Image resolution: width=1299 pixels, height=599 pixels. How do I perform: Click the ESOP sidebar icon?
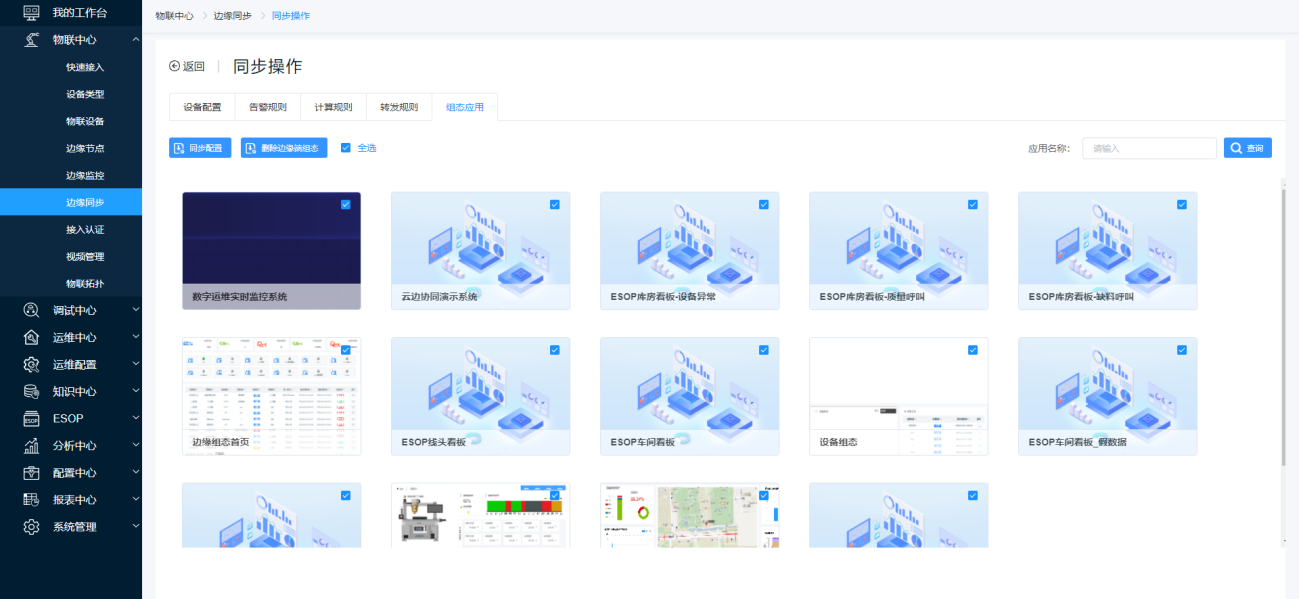click(x=32, y=418)
